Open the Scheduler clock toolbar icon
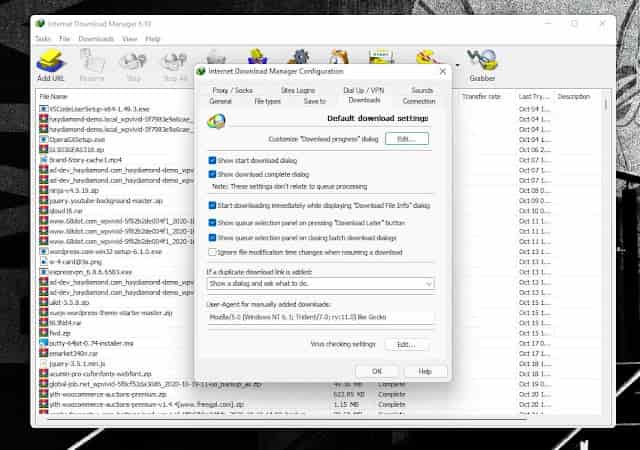 click(340, 56)
